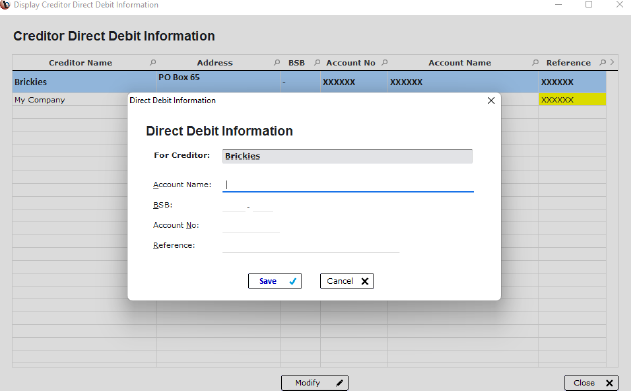Viewport: 631px width, 391px height.
Task: Click the PO Box 65 address cell
Action: 218,82
